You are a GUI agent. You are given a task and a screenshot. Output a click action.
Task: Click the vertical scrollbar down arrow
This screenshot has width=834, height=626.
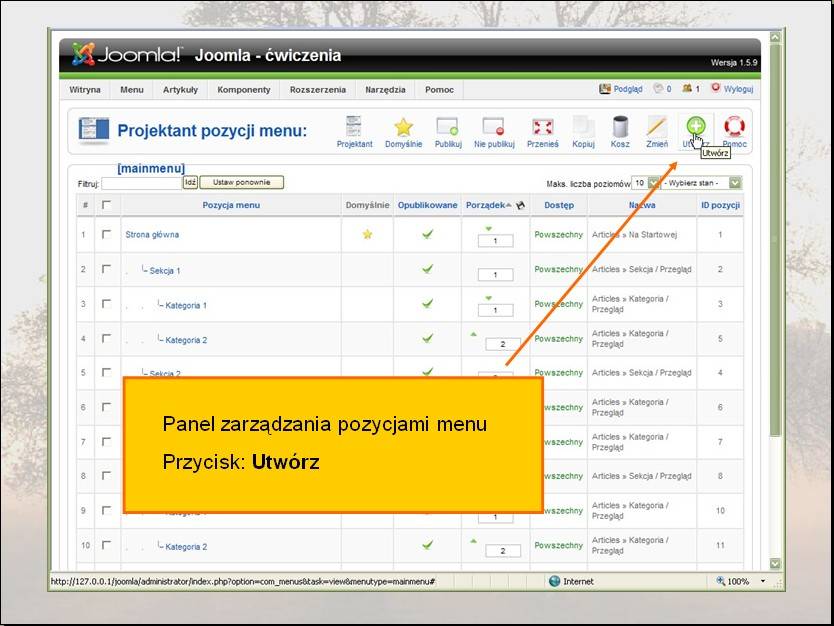[x=775, y=563]
